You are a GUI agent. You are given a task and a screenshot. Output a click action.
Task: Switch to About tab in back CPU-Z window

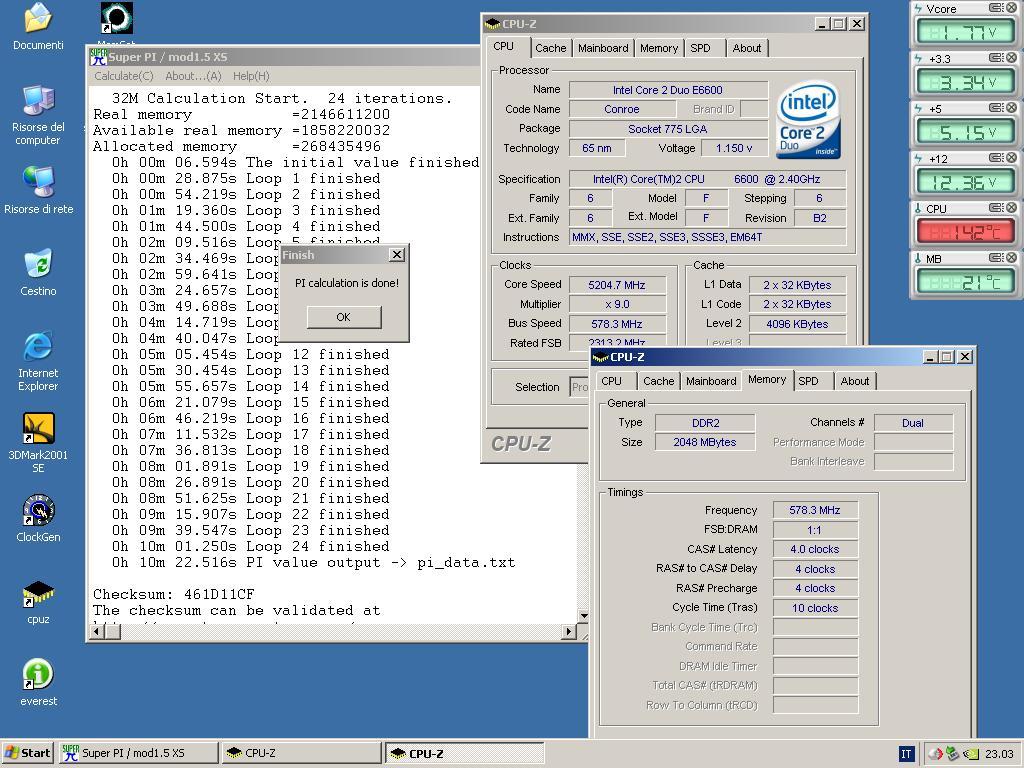746,48
